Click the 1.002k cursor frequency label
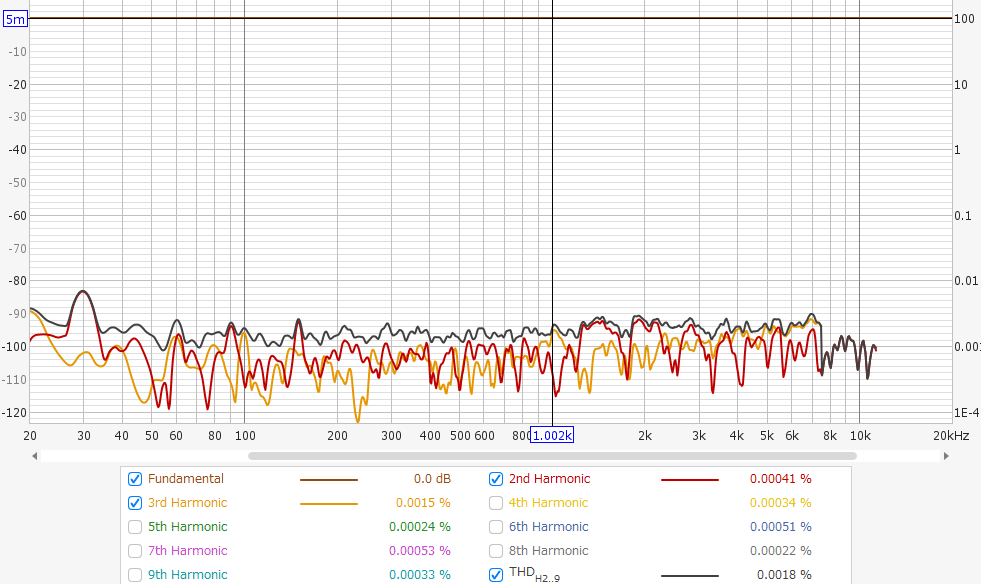 pos(552,436)
